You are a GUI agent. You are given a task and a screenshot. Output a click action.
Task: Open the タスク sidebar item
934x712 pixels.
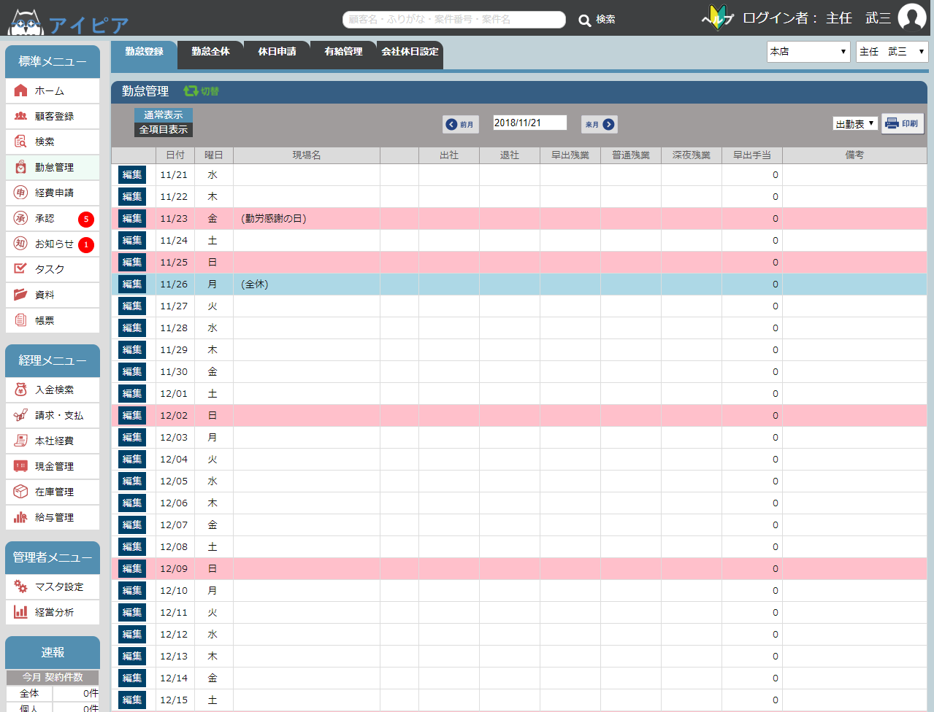coord(52,269)
